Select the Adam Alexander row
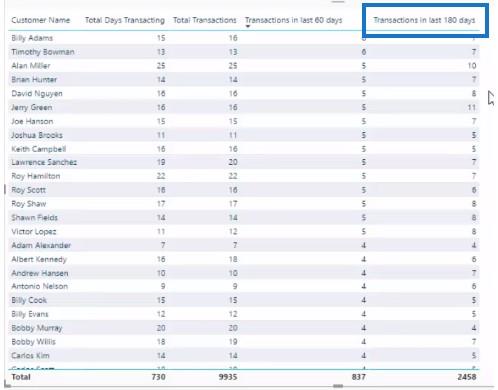This screenshot has width=498, height=390. pos(244,245)
